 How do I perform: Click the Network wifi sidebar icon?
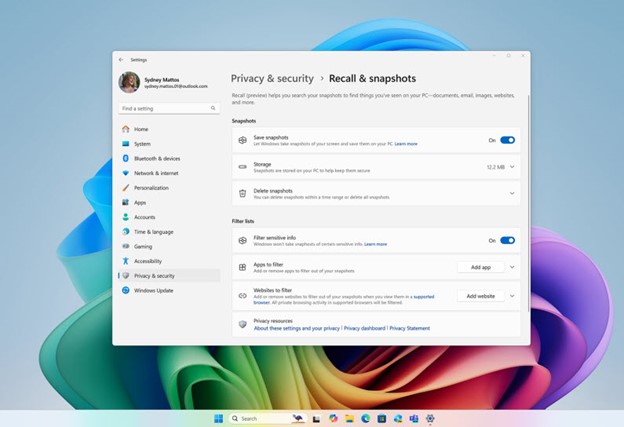pyautogui.click(x=126, y=173)
